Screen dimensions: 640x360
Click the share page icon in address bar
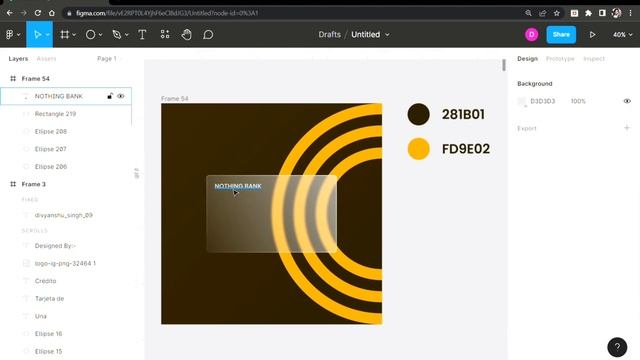542,13
